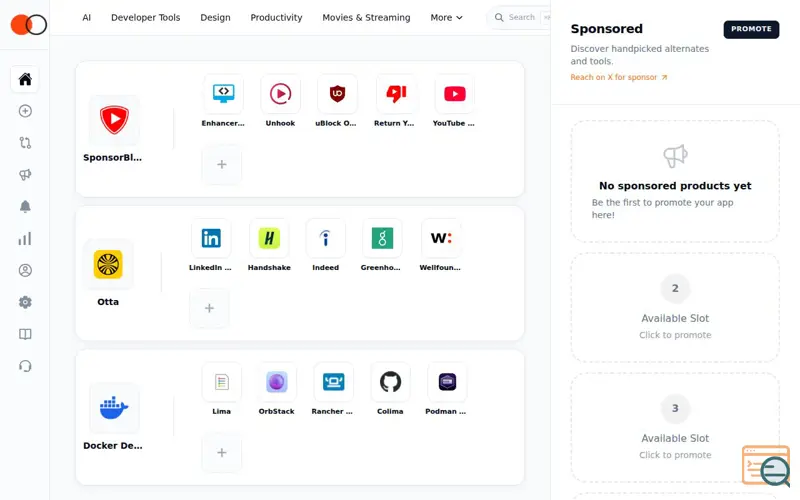The image size is (800, 500).
Task: Open the pull request sidebar icon
Action: coord(25,143)
